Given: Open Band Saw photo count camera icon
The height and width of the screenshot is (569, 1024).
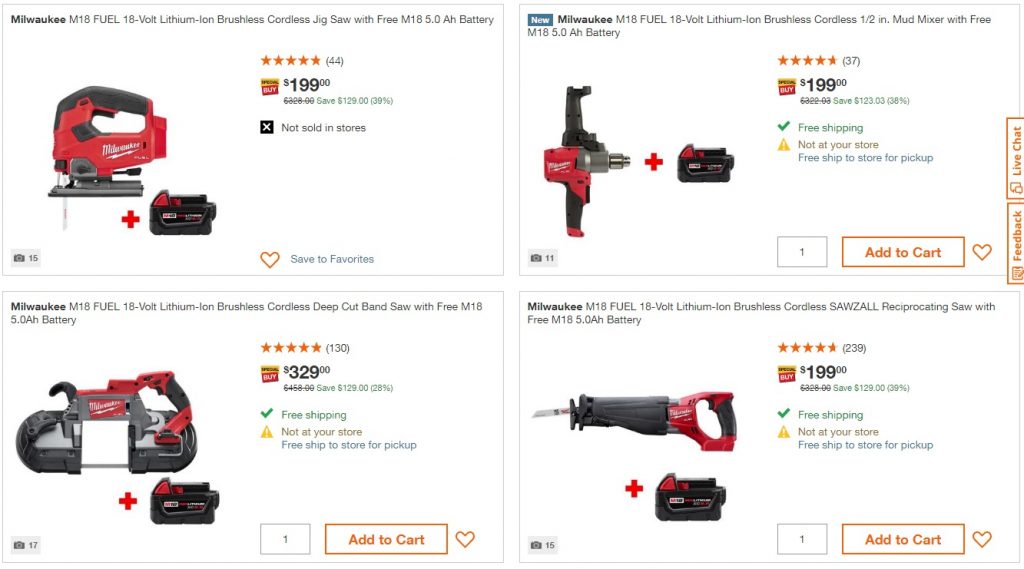Looking at the screenshot, I should click(26, 545).
